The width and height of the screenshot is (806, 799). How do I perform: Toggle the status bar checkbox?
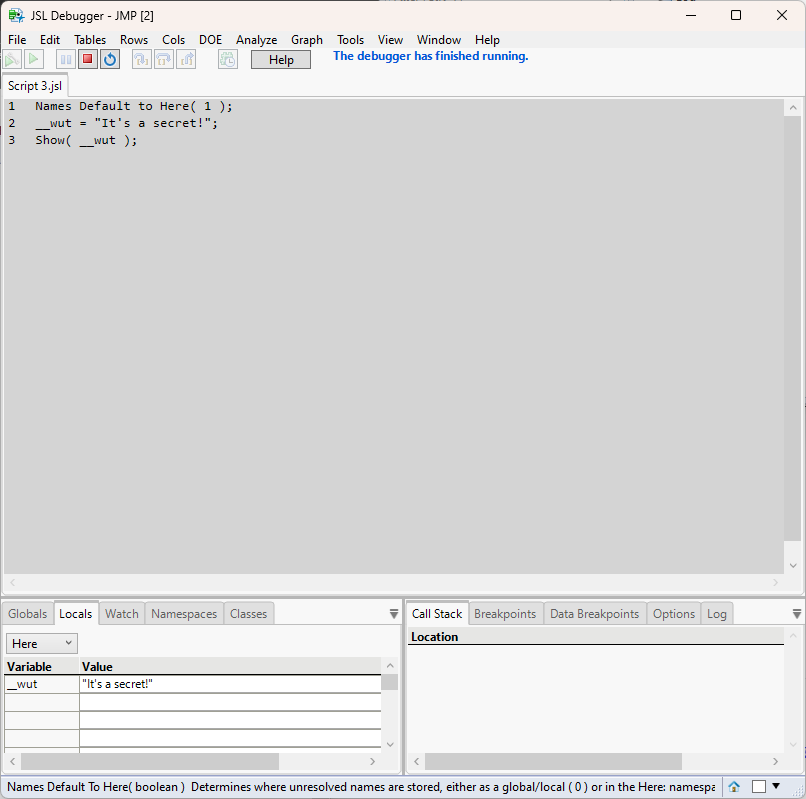759,787
